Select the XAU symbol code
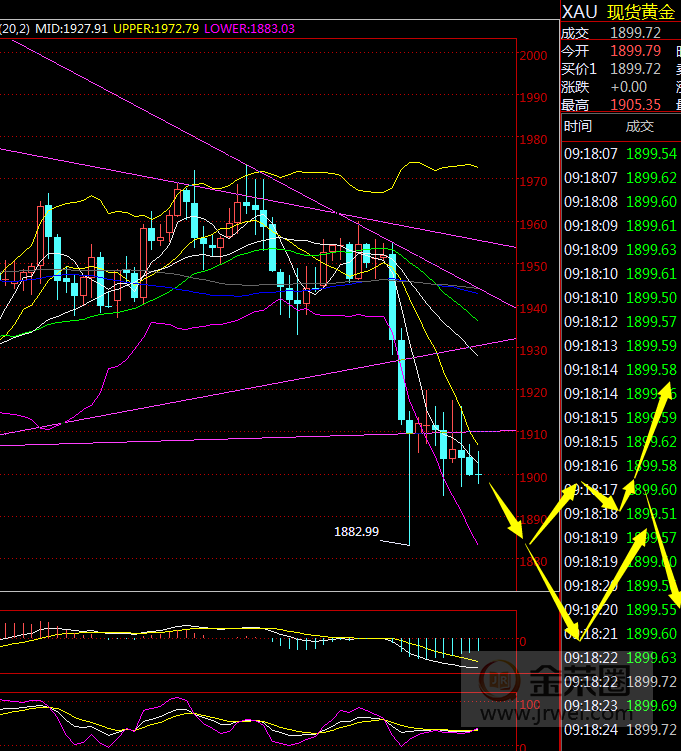Screen dimensions: 681x751 580,11
